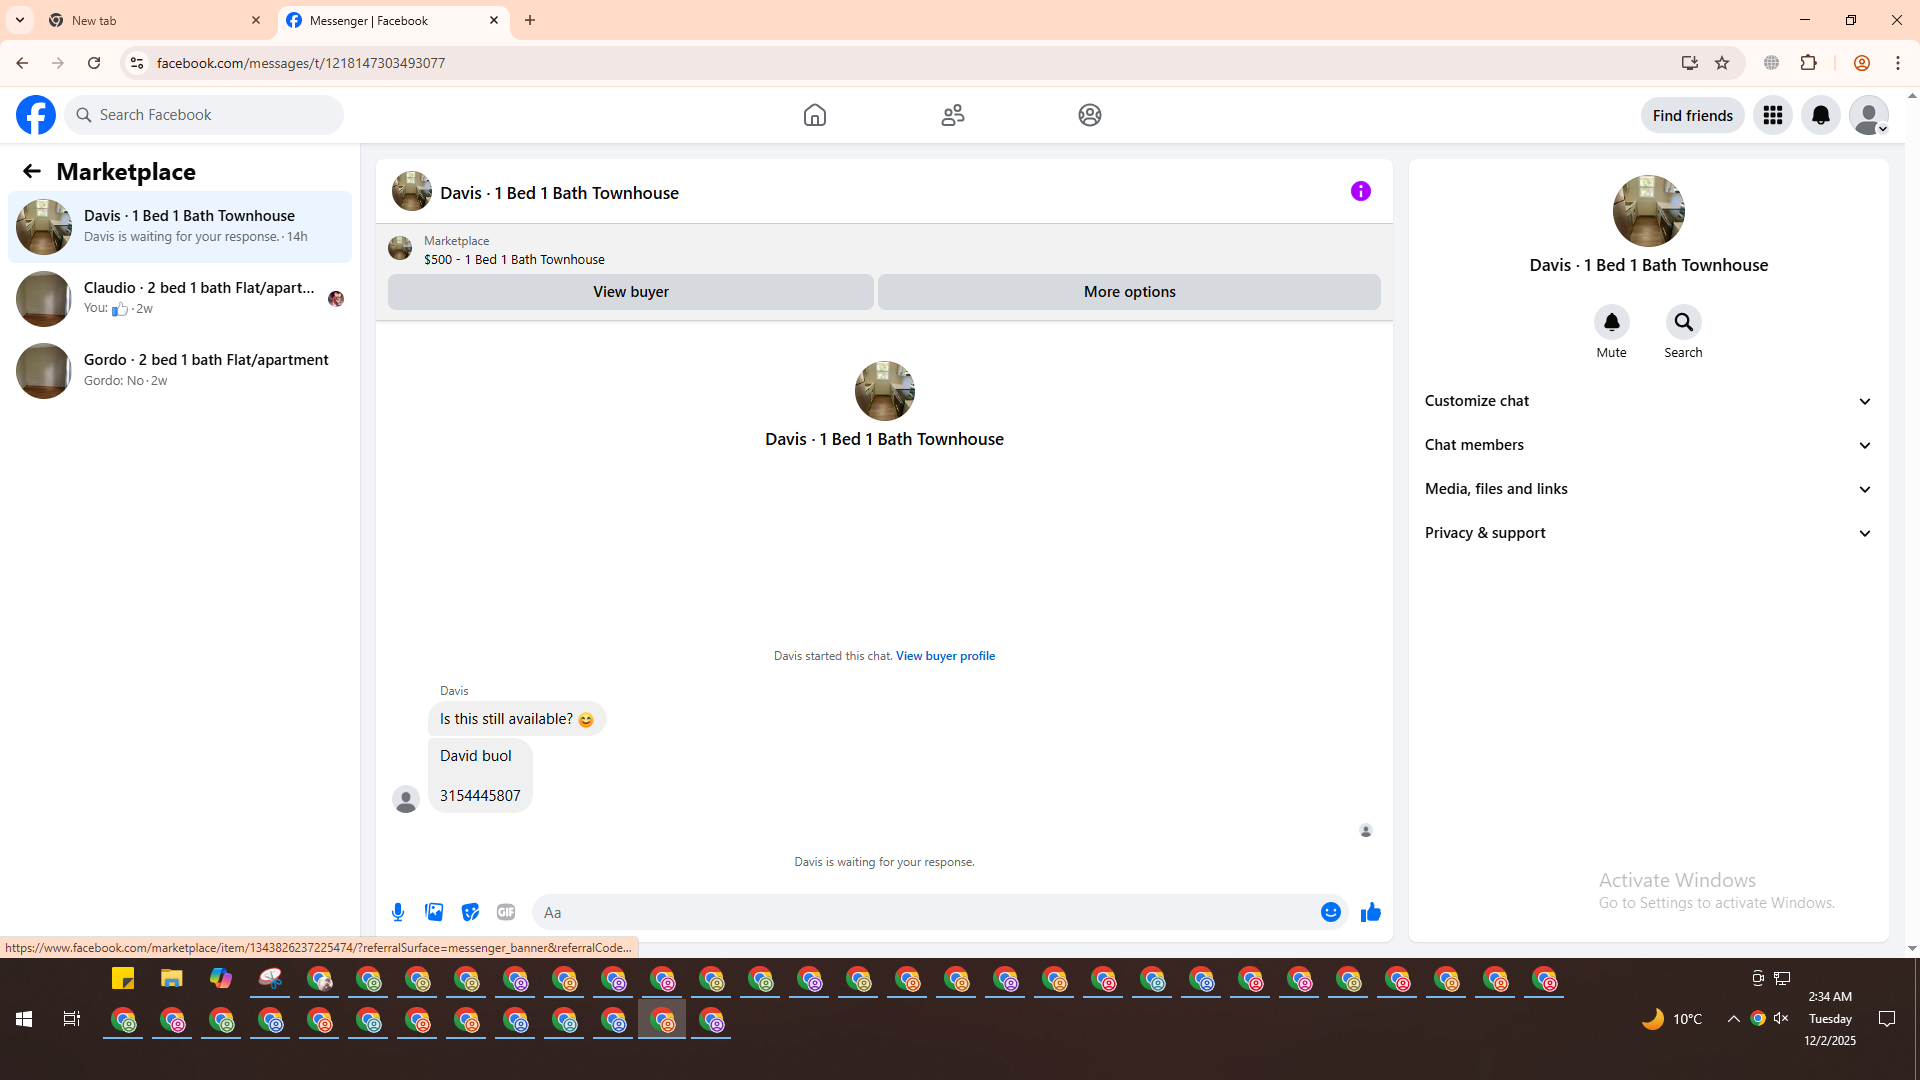Image resolution: width=1920 pixels, height=1080 pixels.
Task: Expand Customize chat section
Action: point(1647,401)
